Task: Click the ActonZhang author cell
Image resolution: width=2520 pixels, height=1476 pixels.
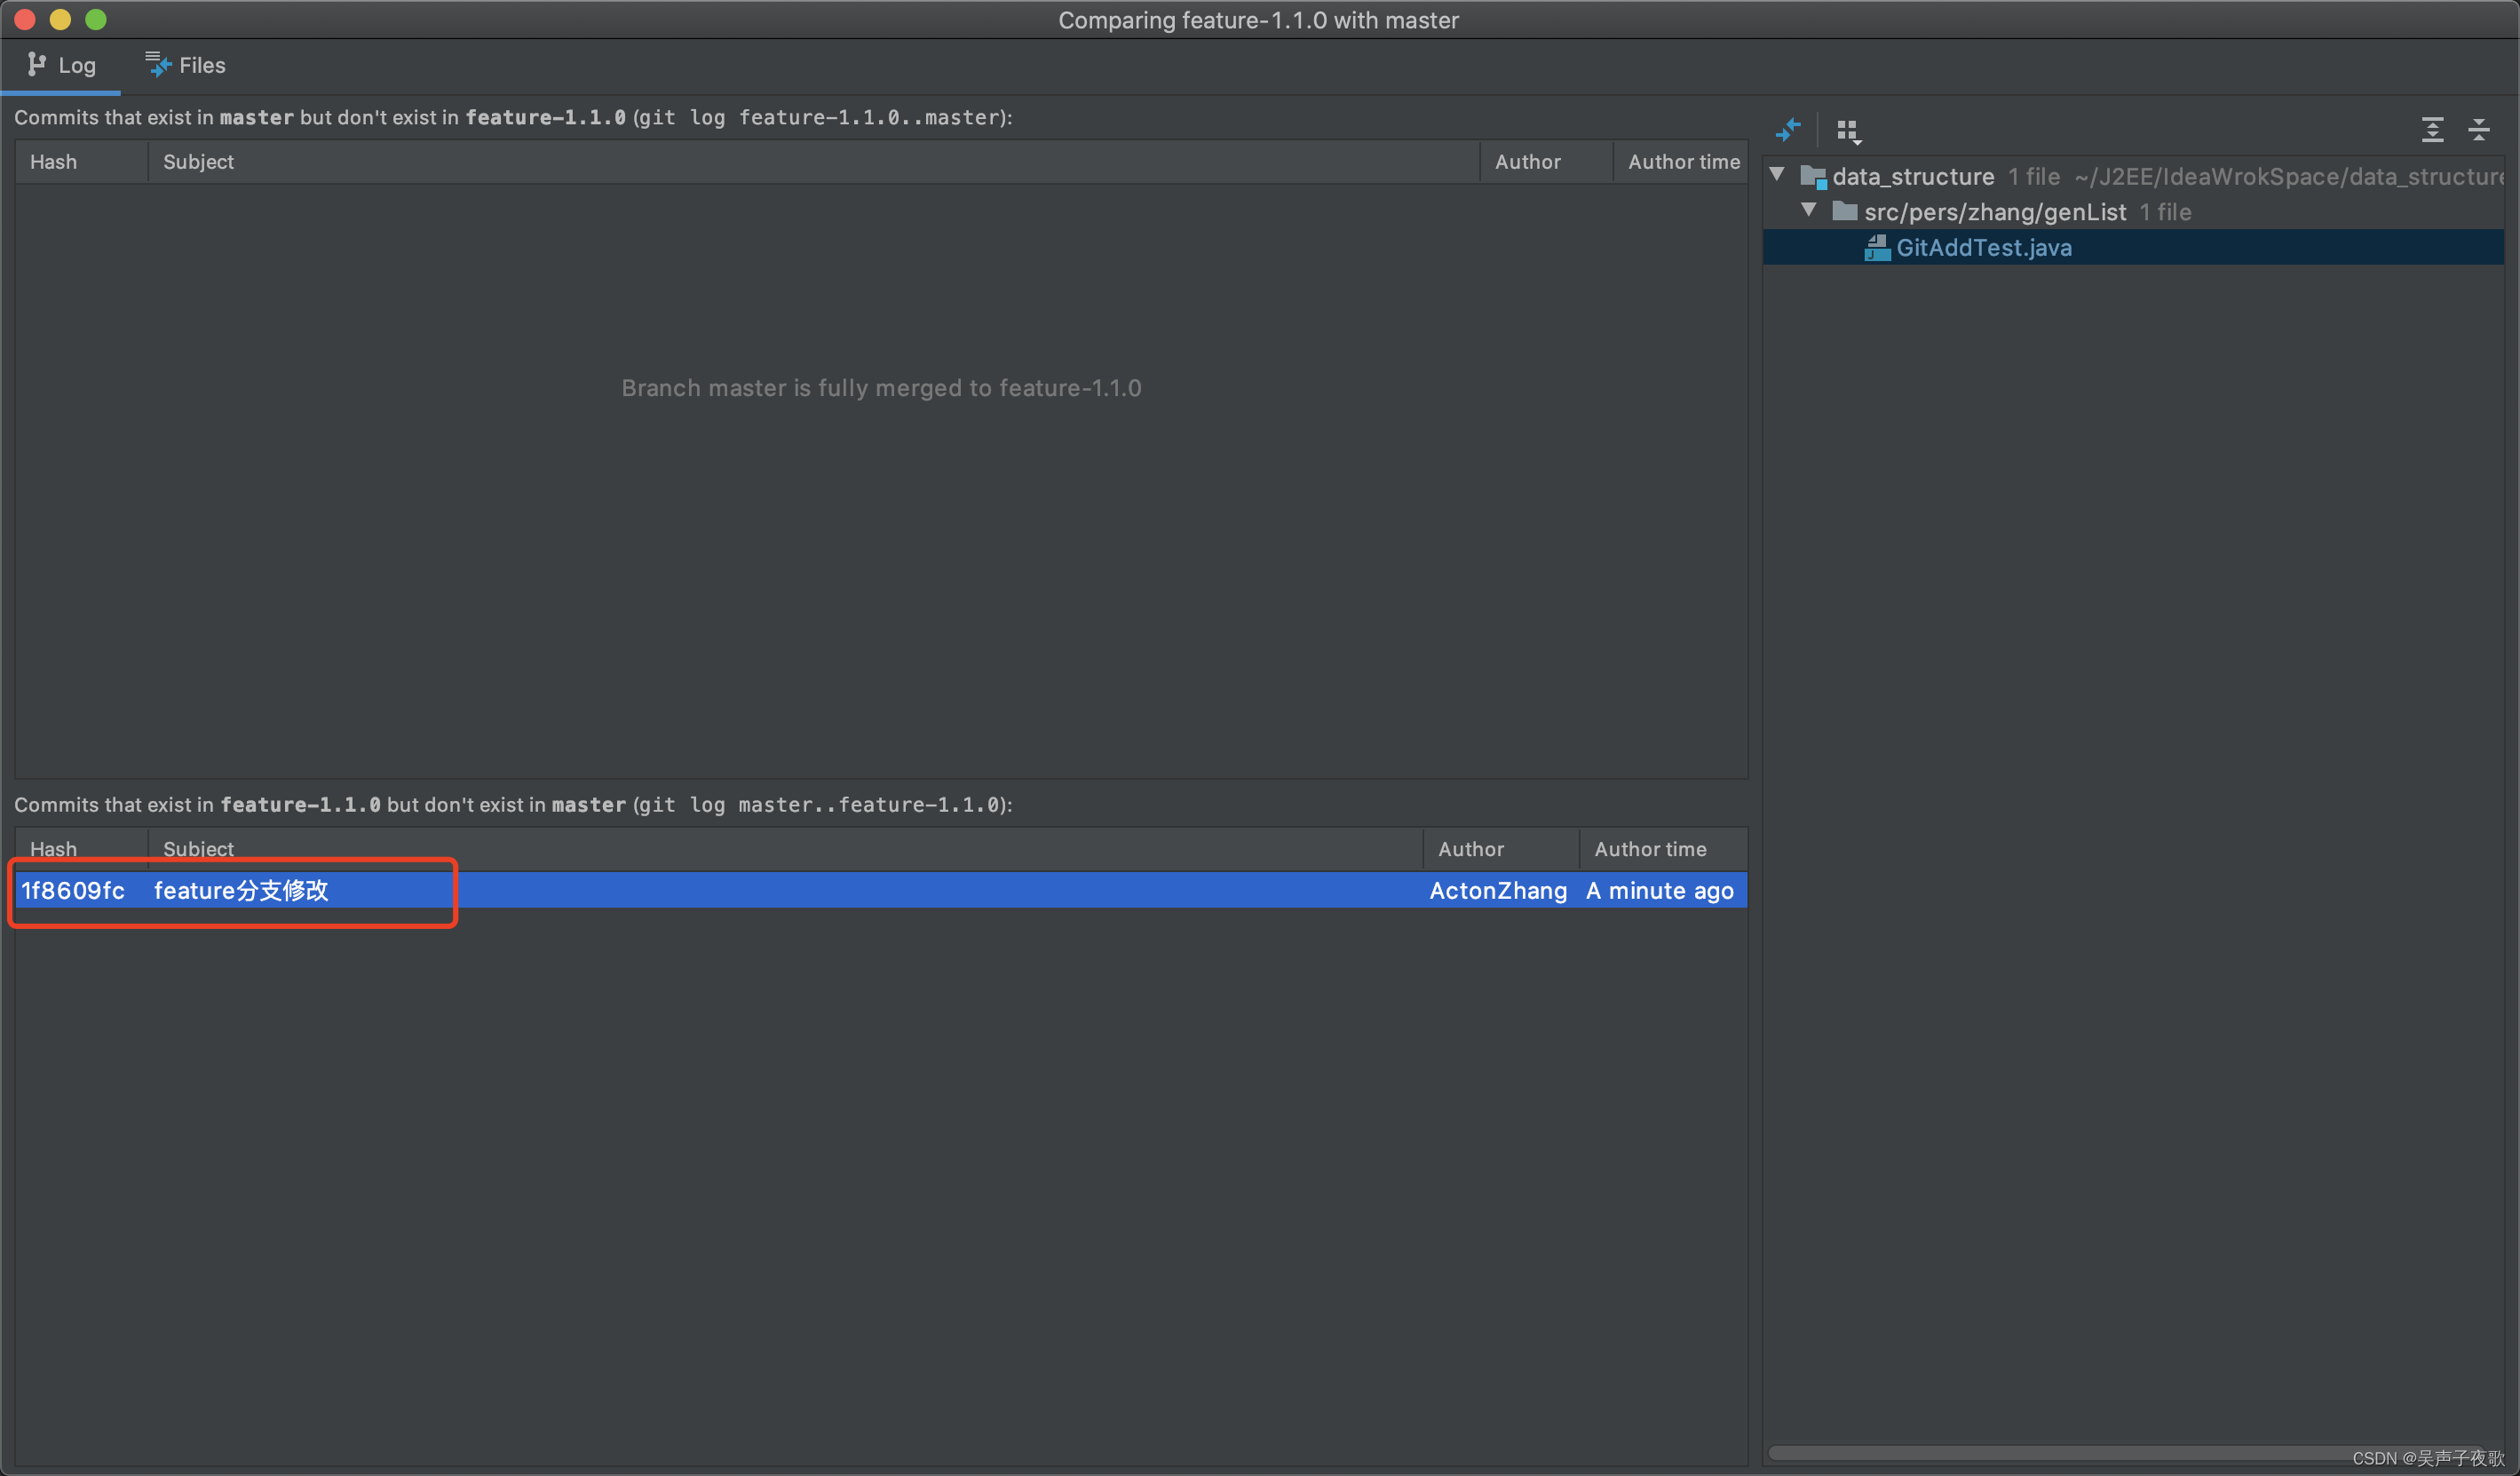Action: tap(1498, 891)
